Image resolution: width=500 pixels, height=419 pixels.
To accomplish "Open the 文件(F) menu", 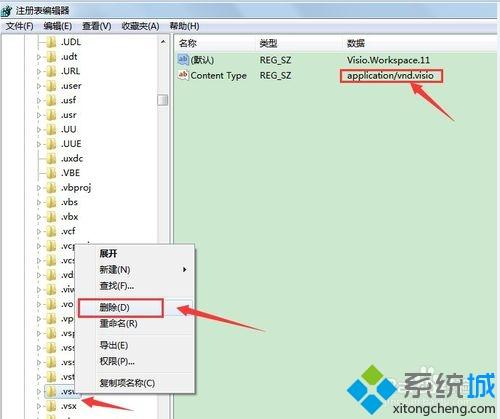I will (19, 26).
